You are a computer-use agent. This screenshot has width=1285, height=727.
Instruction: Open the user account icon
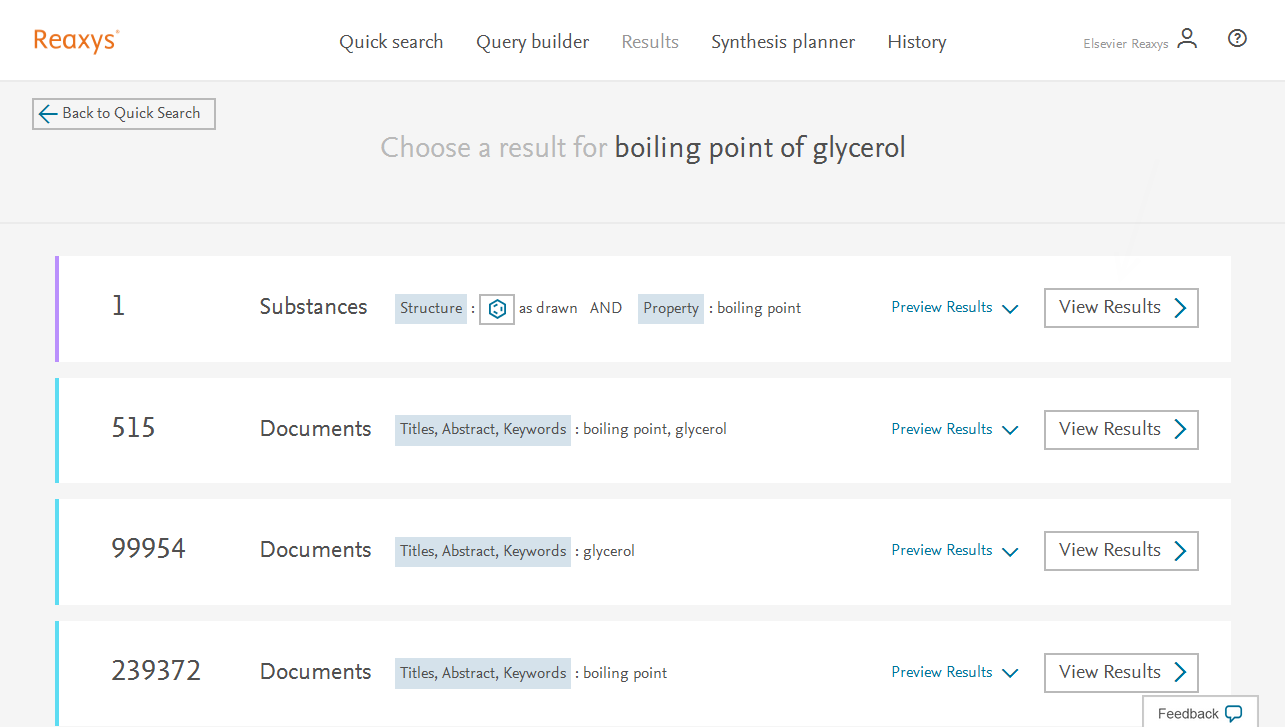(1187, 39)
